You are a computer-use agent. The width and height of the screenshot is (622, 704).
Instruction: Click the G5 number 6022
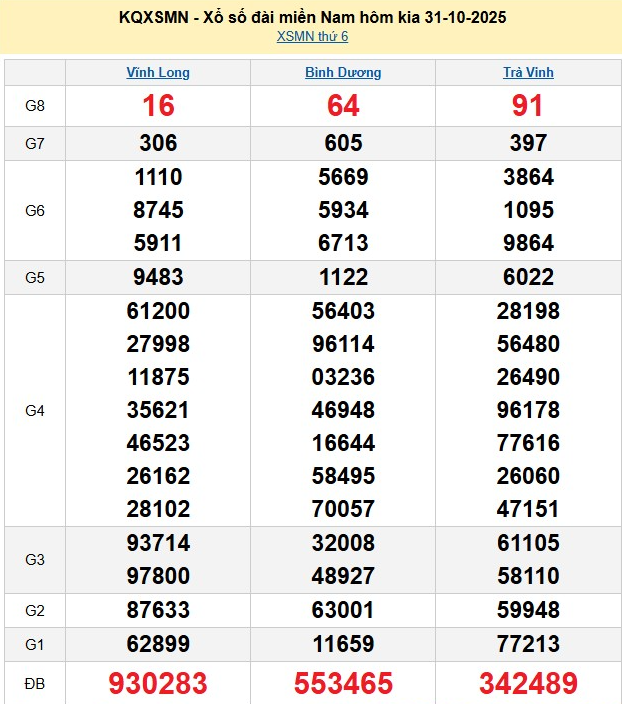point(528,277)
